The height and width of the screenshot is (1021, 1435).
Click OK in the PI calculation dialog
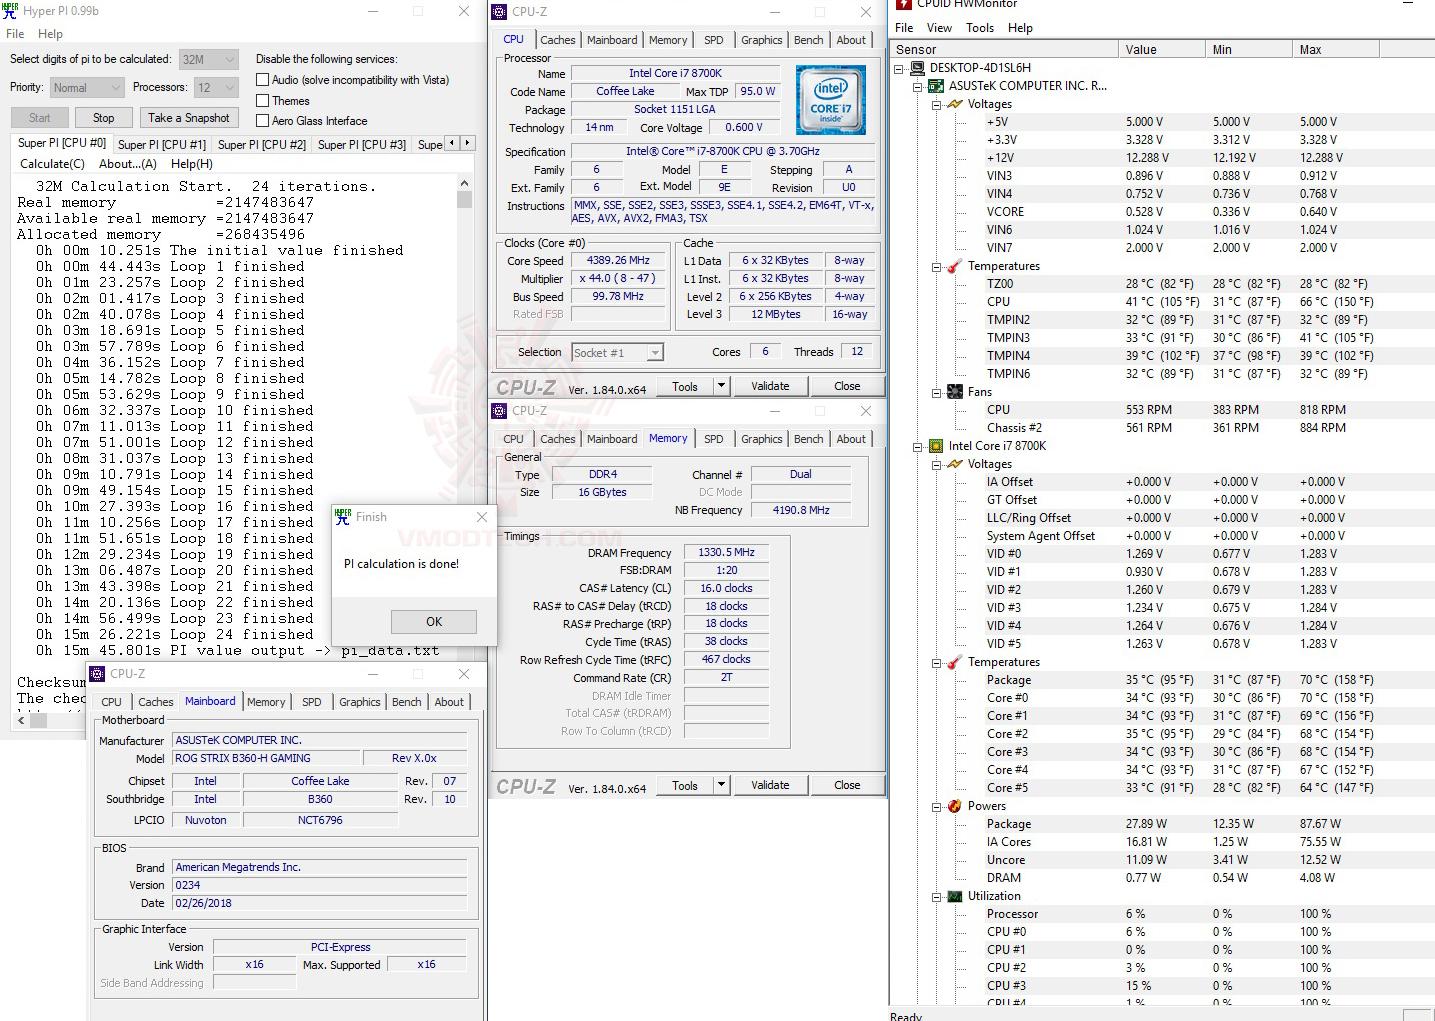click(434, 621)
